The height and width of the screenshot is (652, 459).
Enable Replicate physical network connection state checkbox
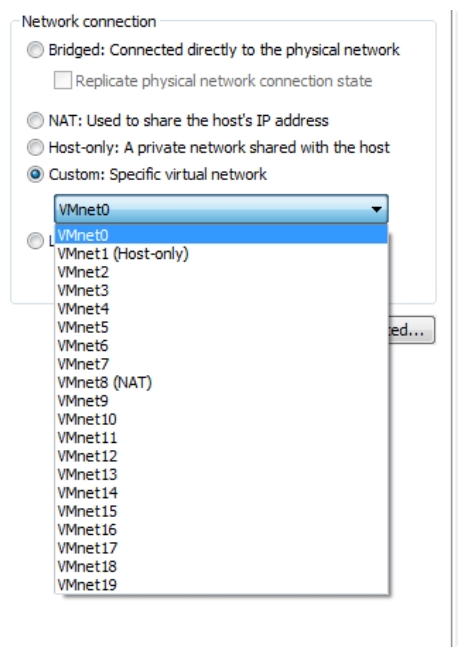tap(63, 80)
